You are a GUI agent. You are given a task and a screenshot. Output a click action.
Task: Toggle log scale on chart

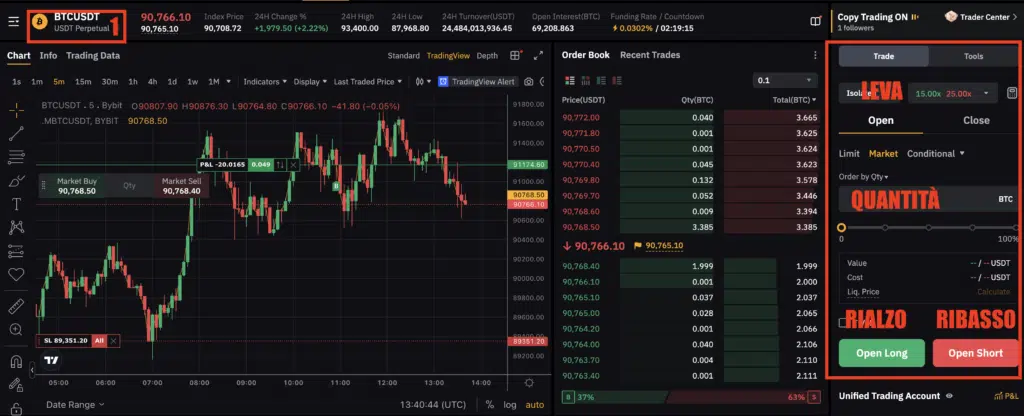pos(509,405)
